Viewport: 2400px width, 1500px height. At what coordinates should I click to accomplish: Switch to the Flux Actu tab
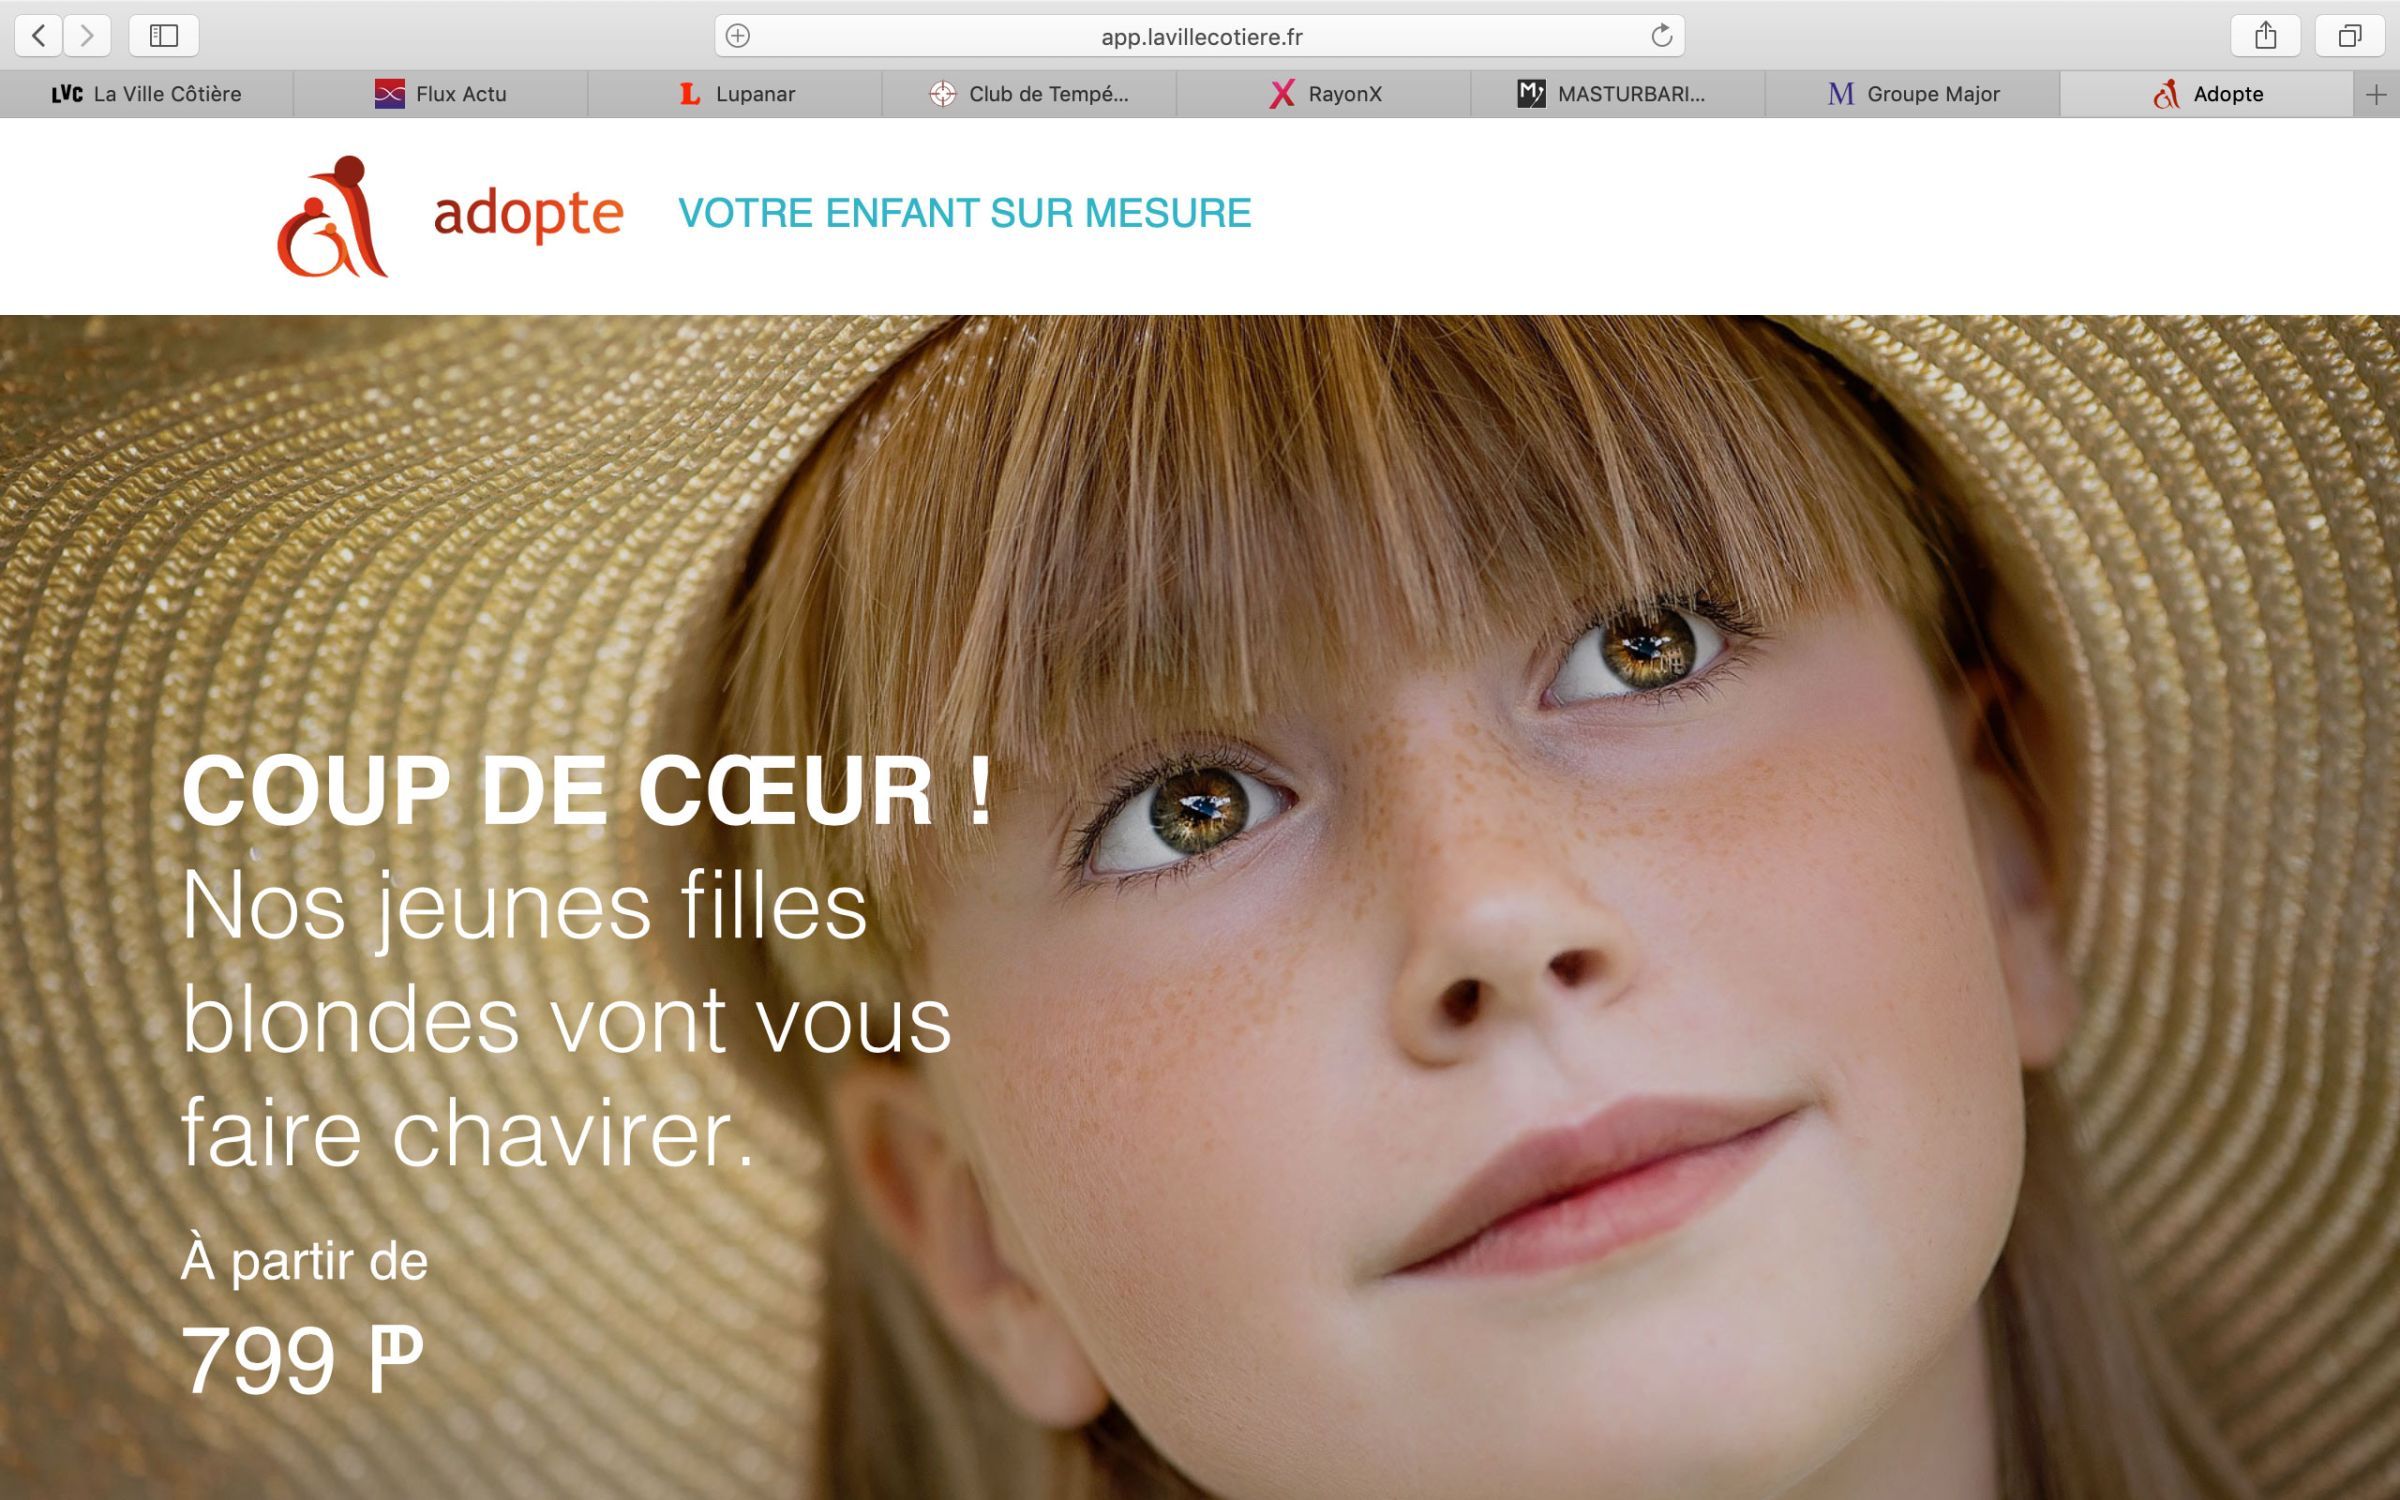[441, 94]
